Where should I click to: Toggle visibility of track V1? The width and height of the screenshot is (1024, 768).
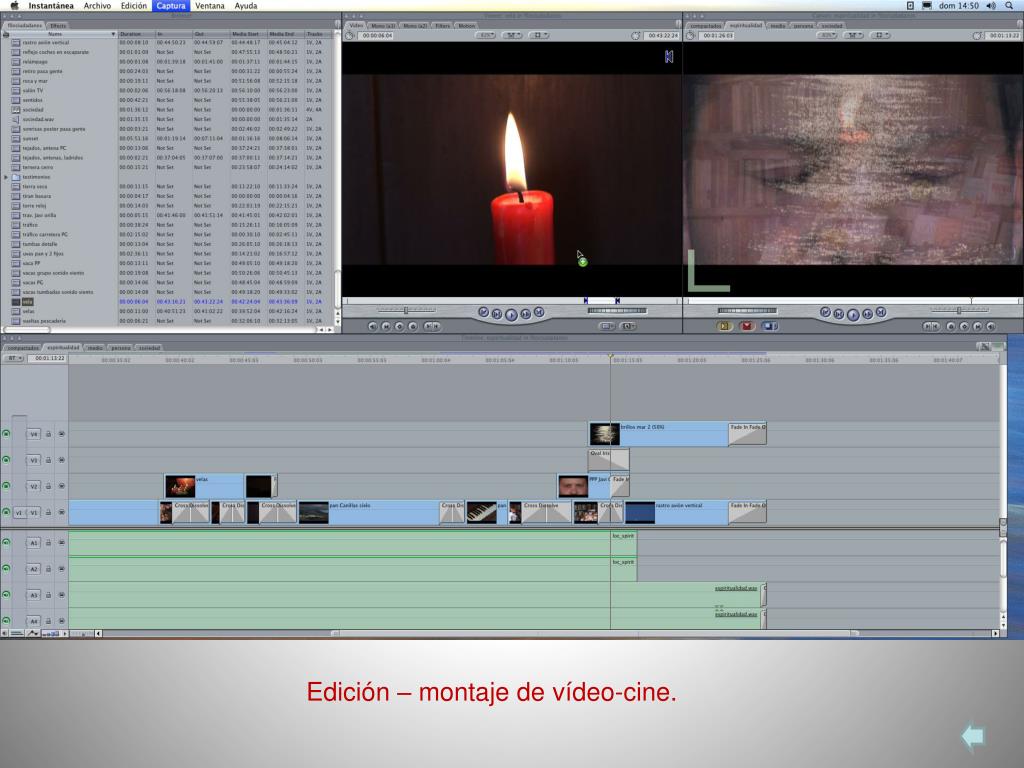point(7,512)
